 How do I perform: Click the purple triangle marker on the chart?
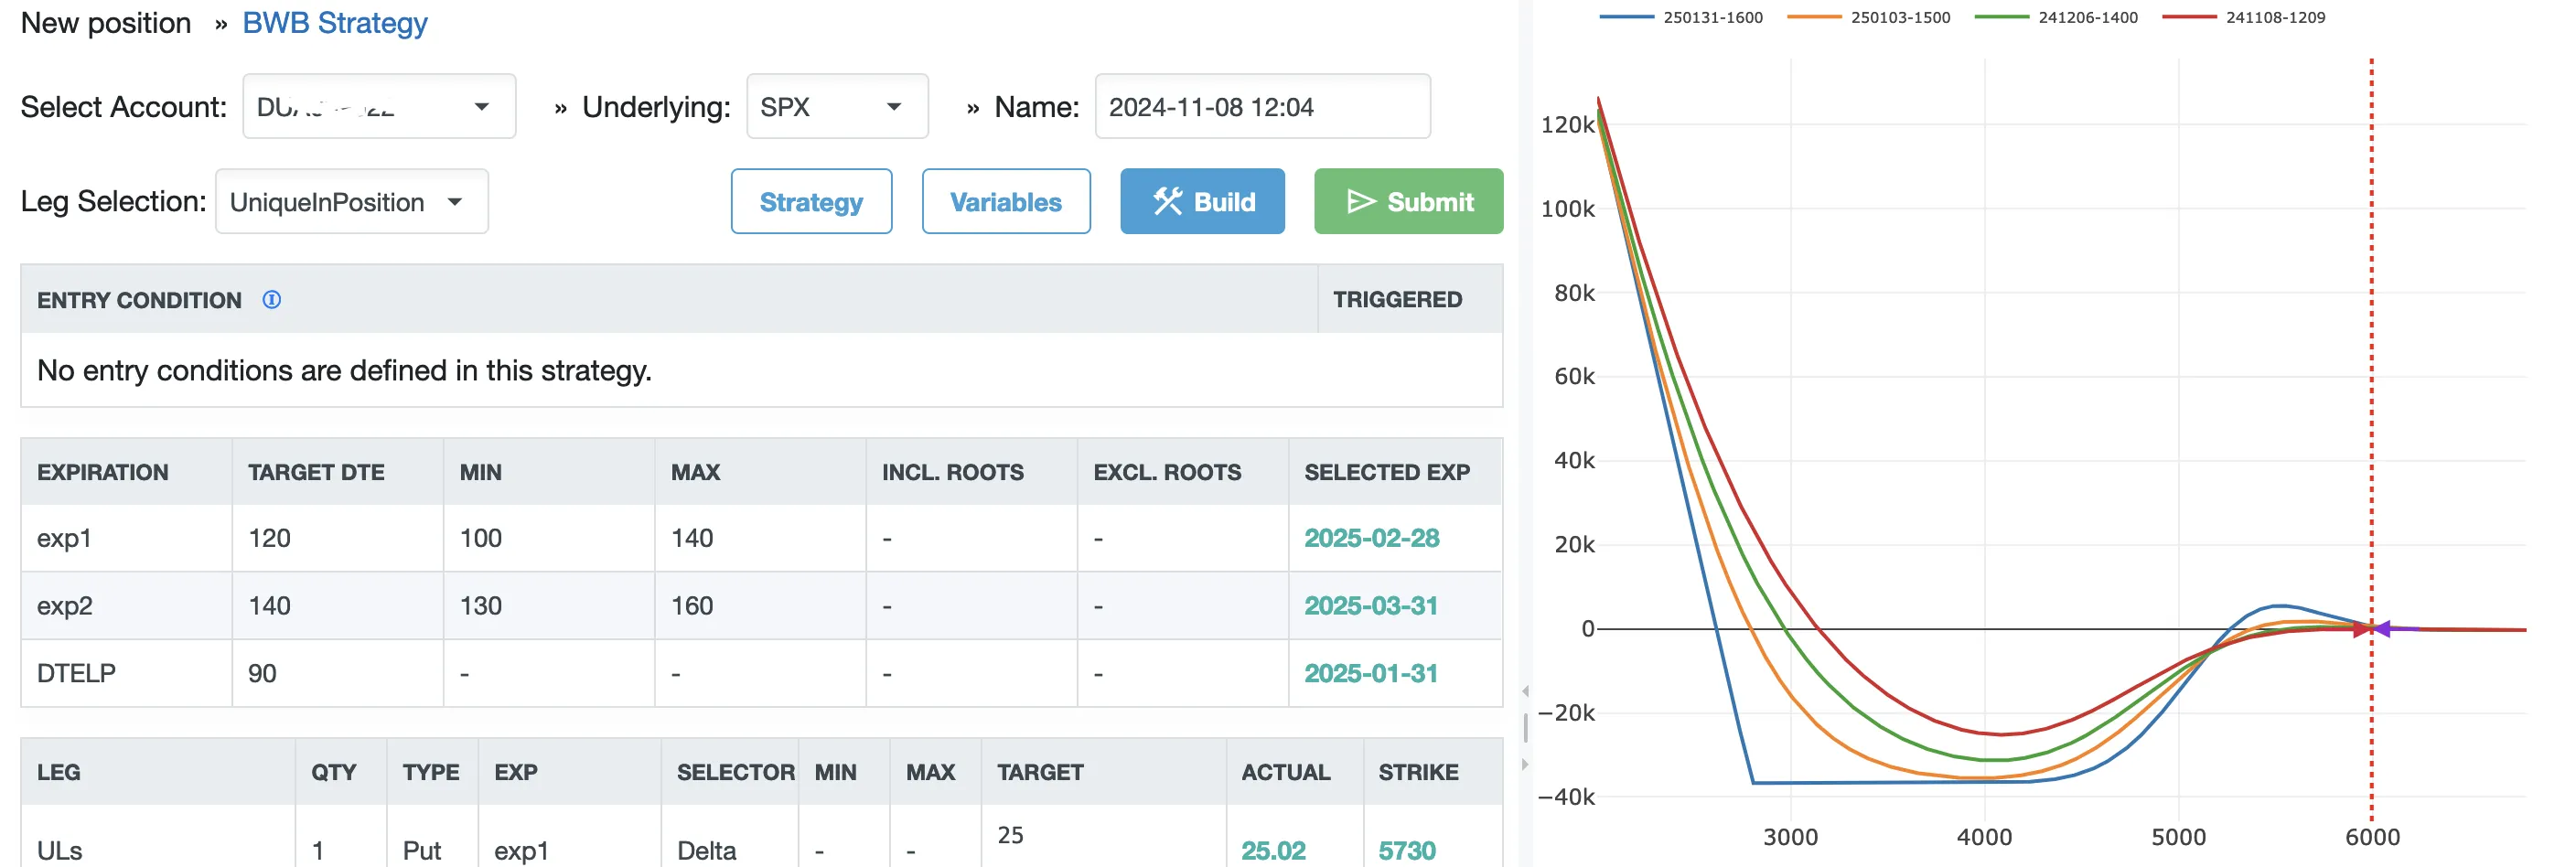2382,629
